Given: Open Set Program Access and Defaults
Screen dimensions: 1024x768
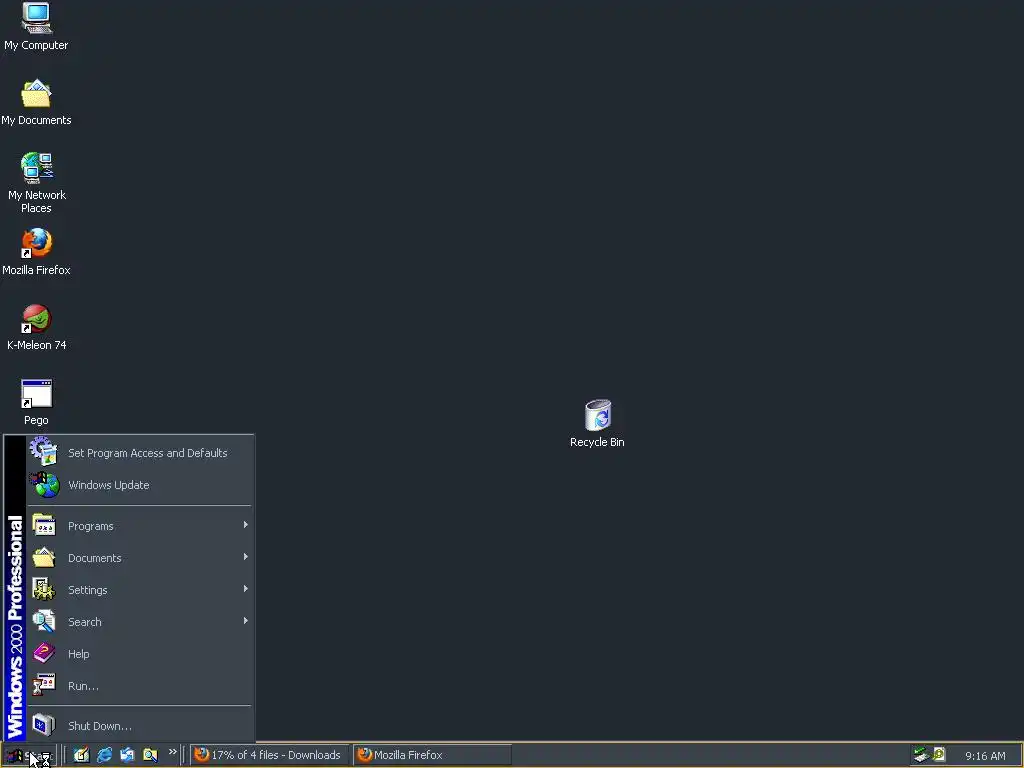Looking at the screenshot, I should tap(139, 453).
